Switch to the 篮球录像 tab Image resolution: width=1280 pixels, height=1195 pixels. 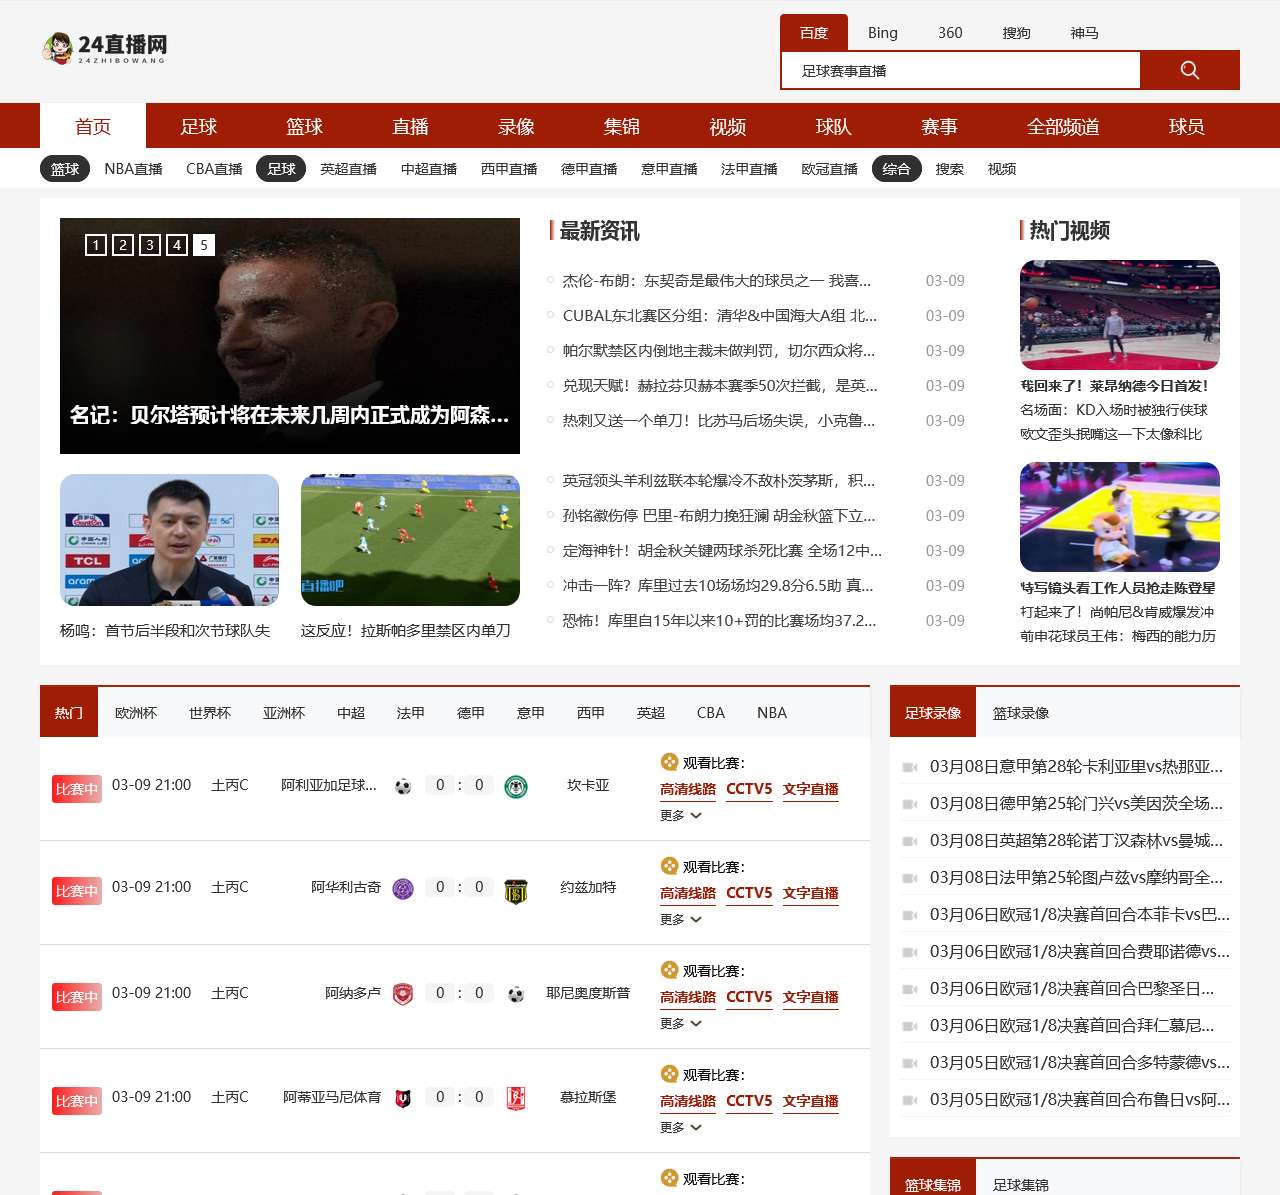(x=1021, y=713)
